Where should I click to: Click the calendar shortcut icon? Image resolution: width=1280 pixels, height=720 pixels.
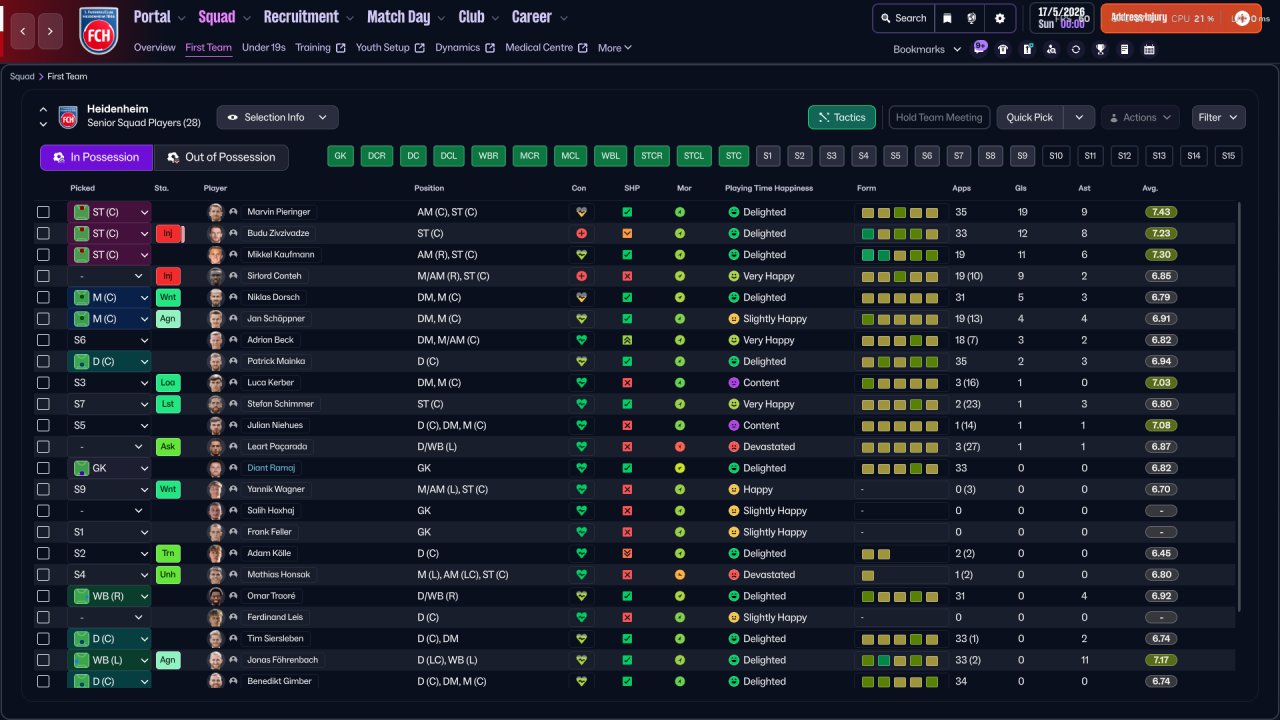[x=1149, y=49]
